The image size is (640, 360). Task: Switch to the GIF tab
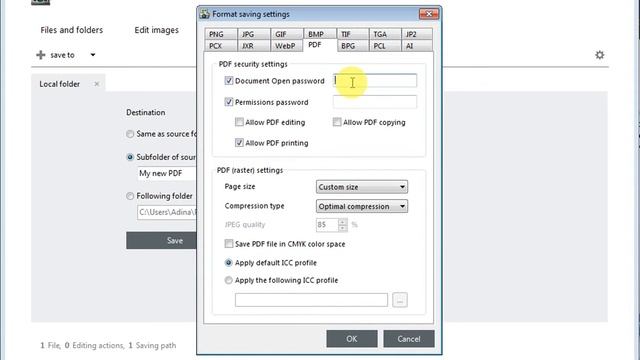click(x=287, y=34)
